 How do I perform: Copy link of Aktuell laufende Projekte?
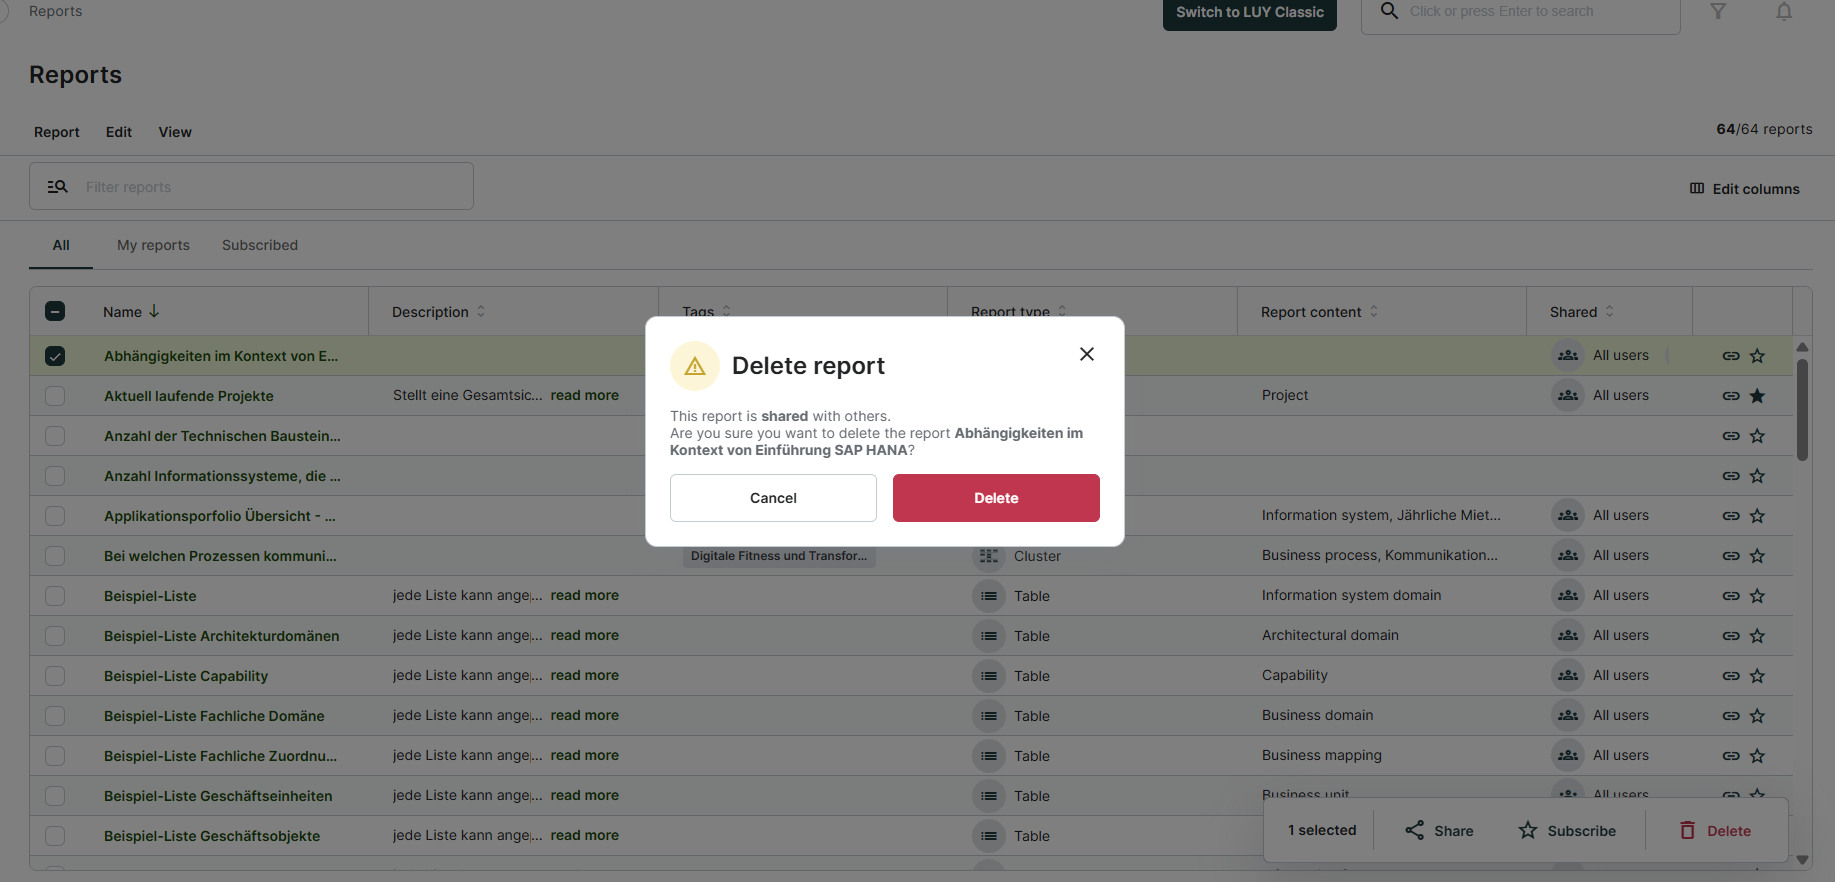point(1730,396)
